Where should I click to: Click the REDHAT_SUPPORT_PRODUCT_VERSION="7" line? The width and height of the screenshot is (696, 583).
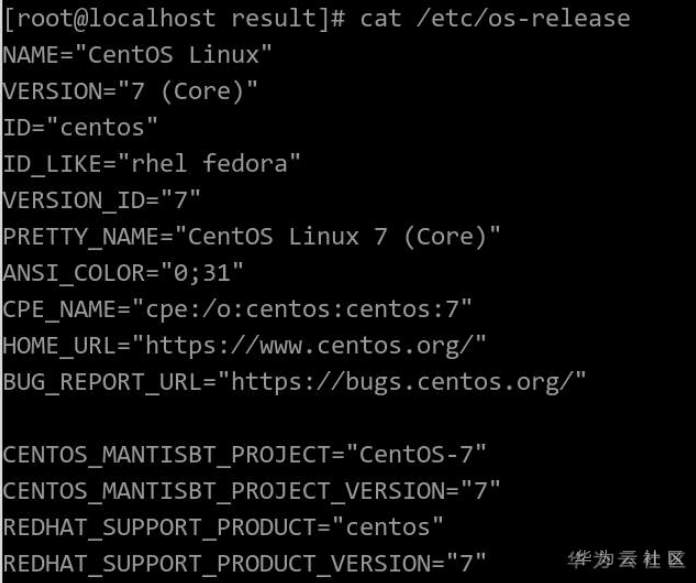(x=245, y=562)
